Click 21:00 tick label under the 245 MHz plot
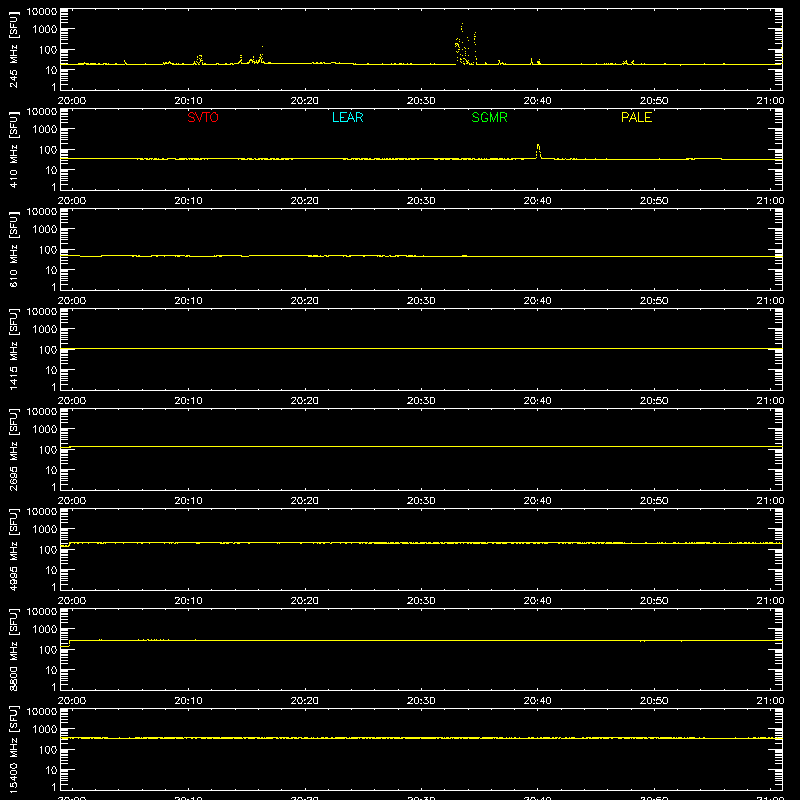 tap(770, 101)
